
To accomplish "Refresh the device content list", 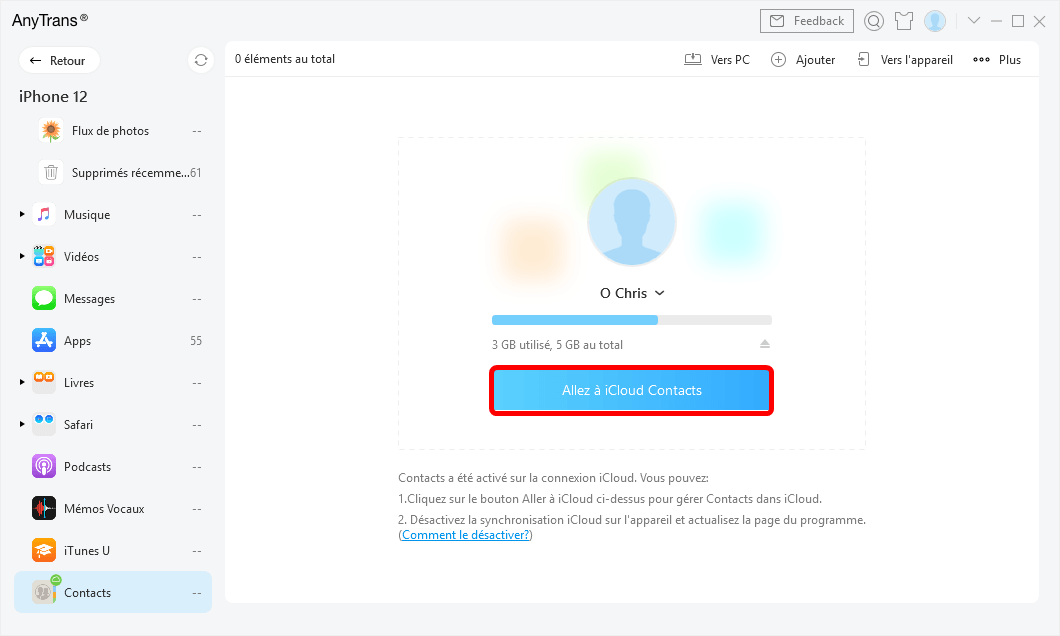I will 201,60.
